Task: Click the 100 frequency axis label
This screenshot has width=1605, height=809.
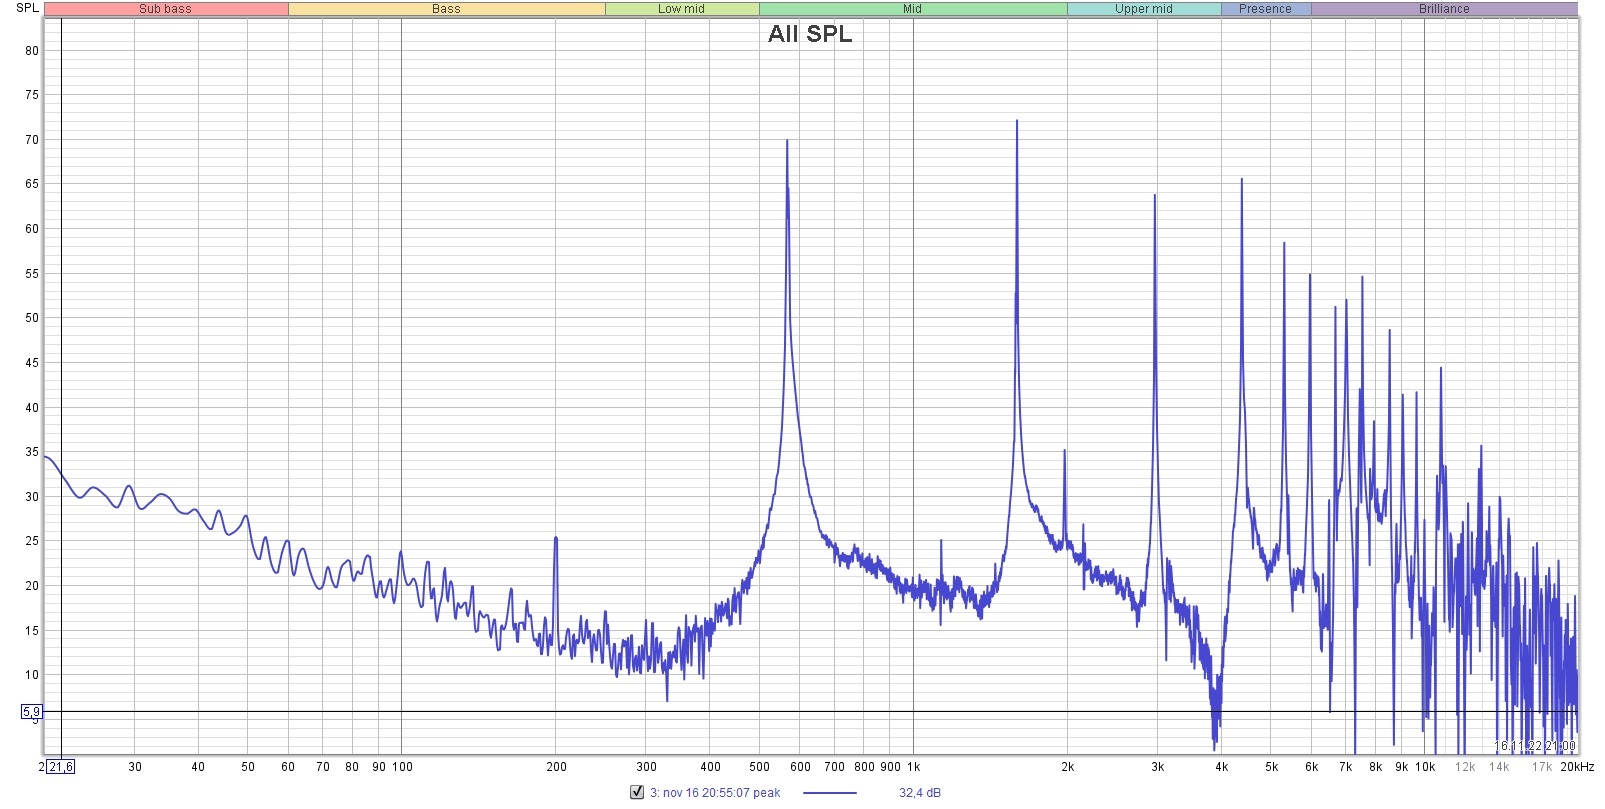Action: [x=402, y=767]
